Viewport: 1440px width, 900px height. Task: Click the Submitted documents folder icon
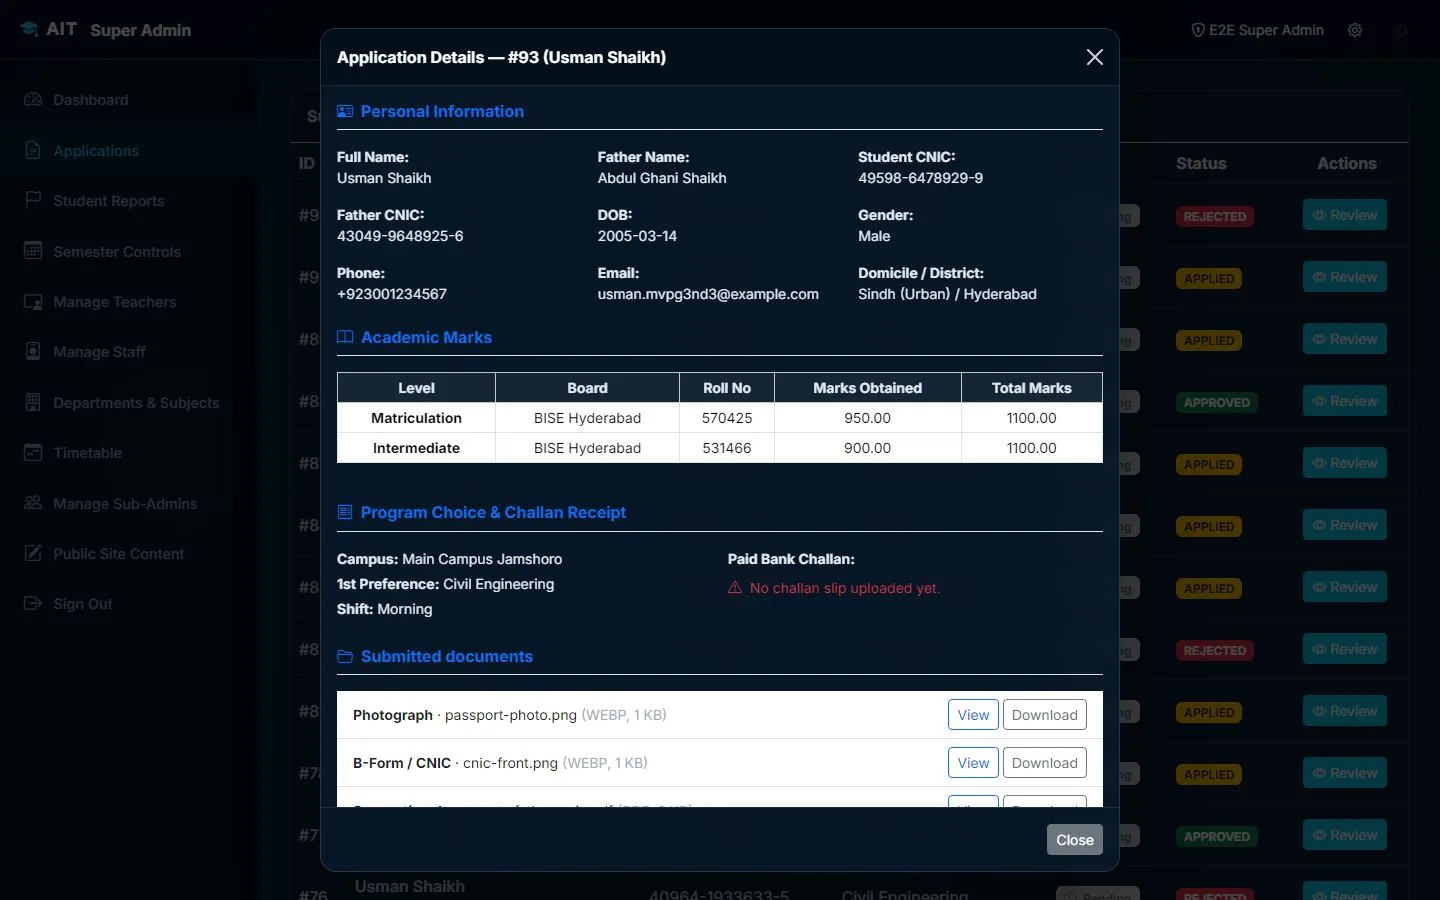pyautogui.click(x=345, y=657)
